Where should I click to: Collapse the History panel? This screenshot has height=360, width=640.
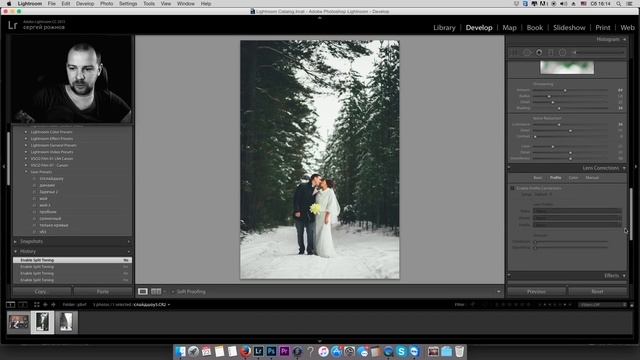(16, 251)
